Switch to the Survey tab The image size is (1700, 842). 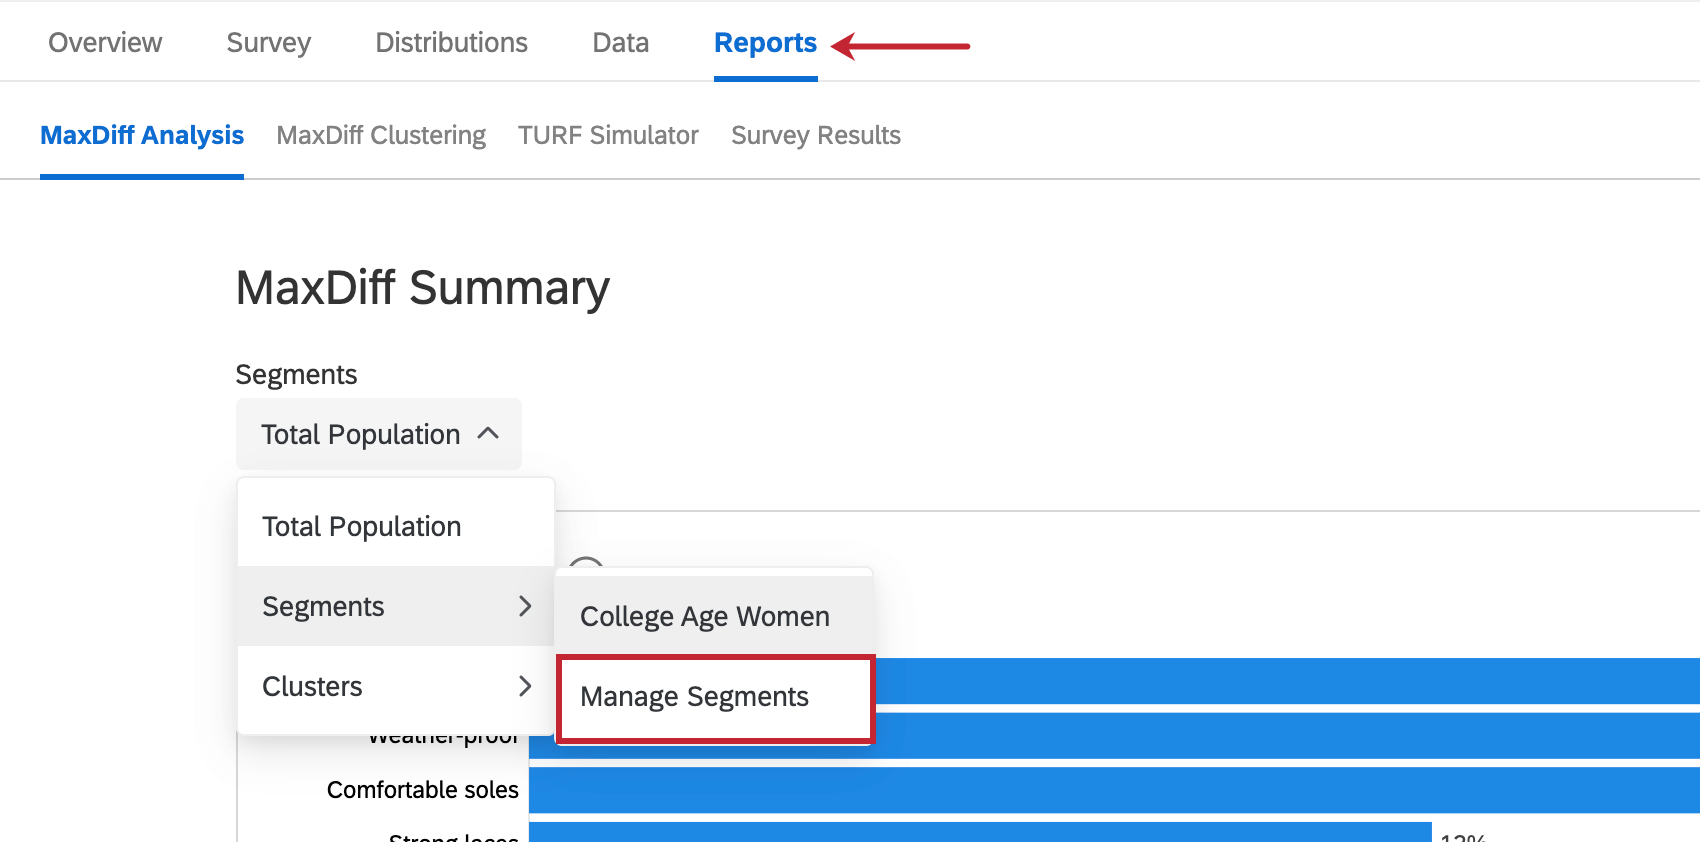[268, 43]
